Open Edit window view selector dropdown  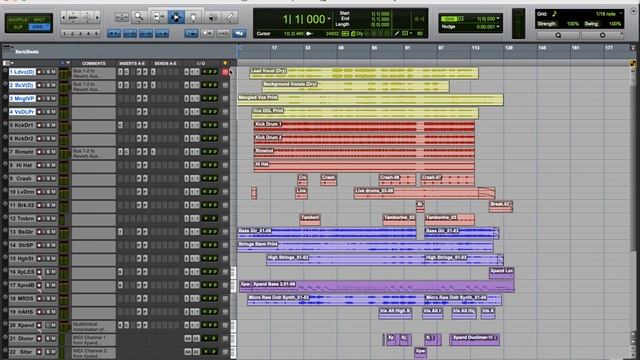coord(8,63)
